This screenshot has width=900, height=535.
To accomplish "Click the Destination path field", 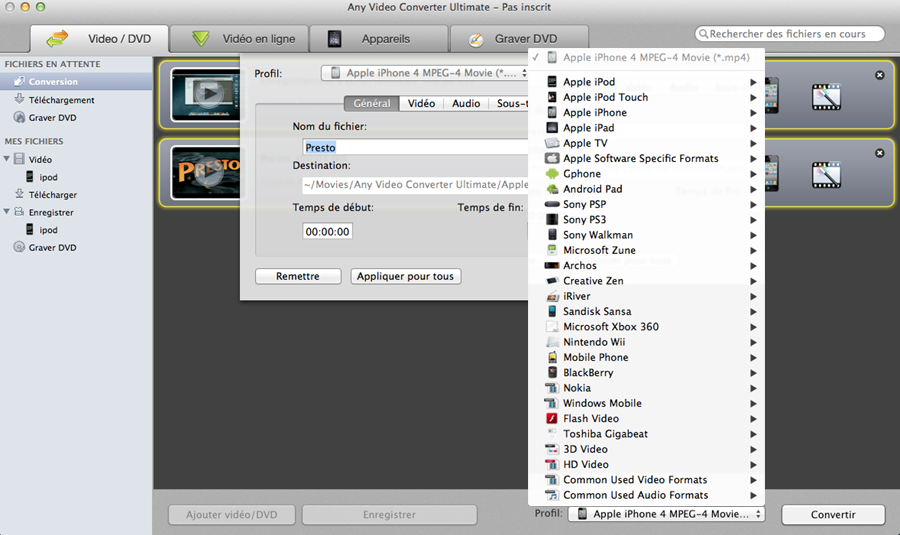I will pyautogui.click(x=415, y=185).
